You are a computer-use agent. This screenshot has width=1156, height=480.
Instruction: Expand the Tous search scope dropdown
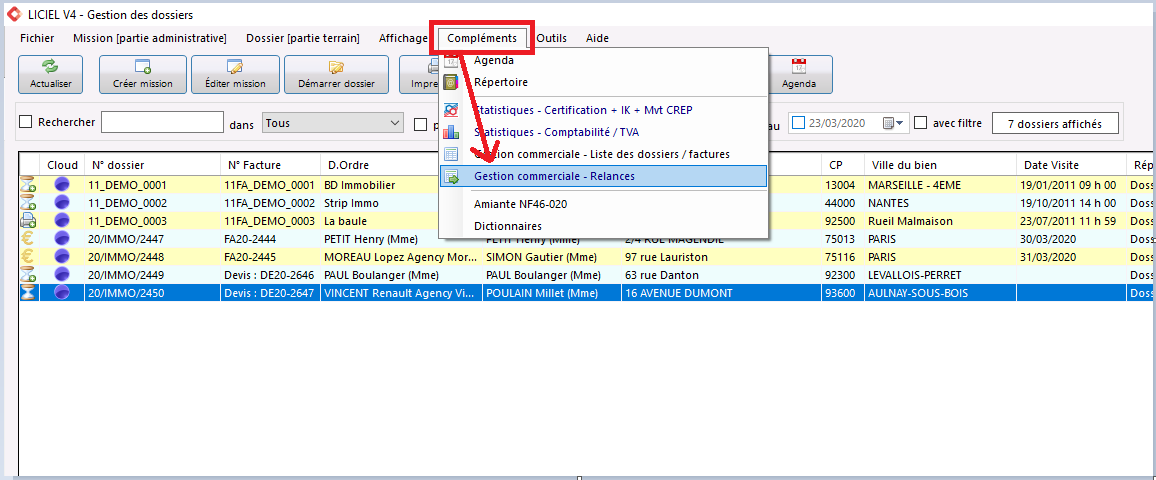coord(332,123)
